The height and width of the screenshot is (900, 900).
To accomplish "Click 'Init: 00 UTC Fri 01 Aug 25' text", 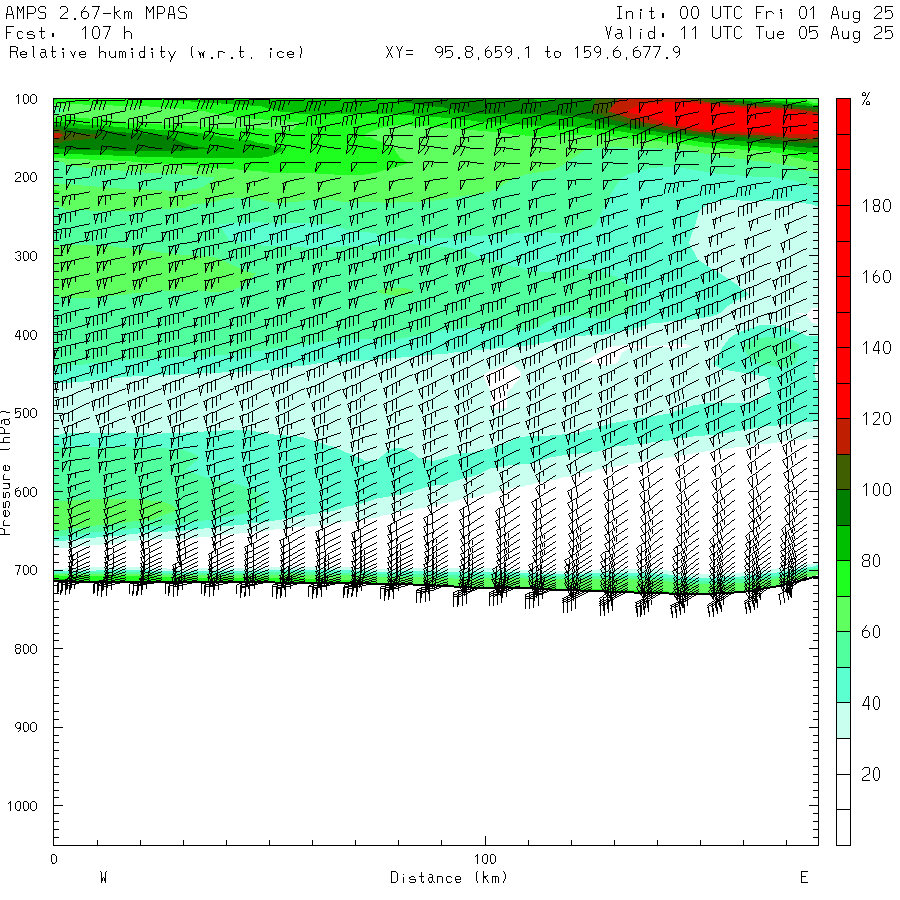I will 754,13.
